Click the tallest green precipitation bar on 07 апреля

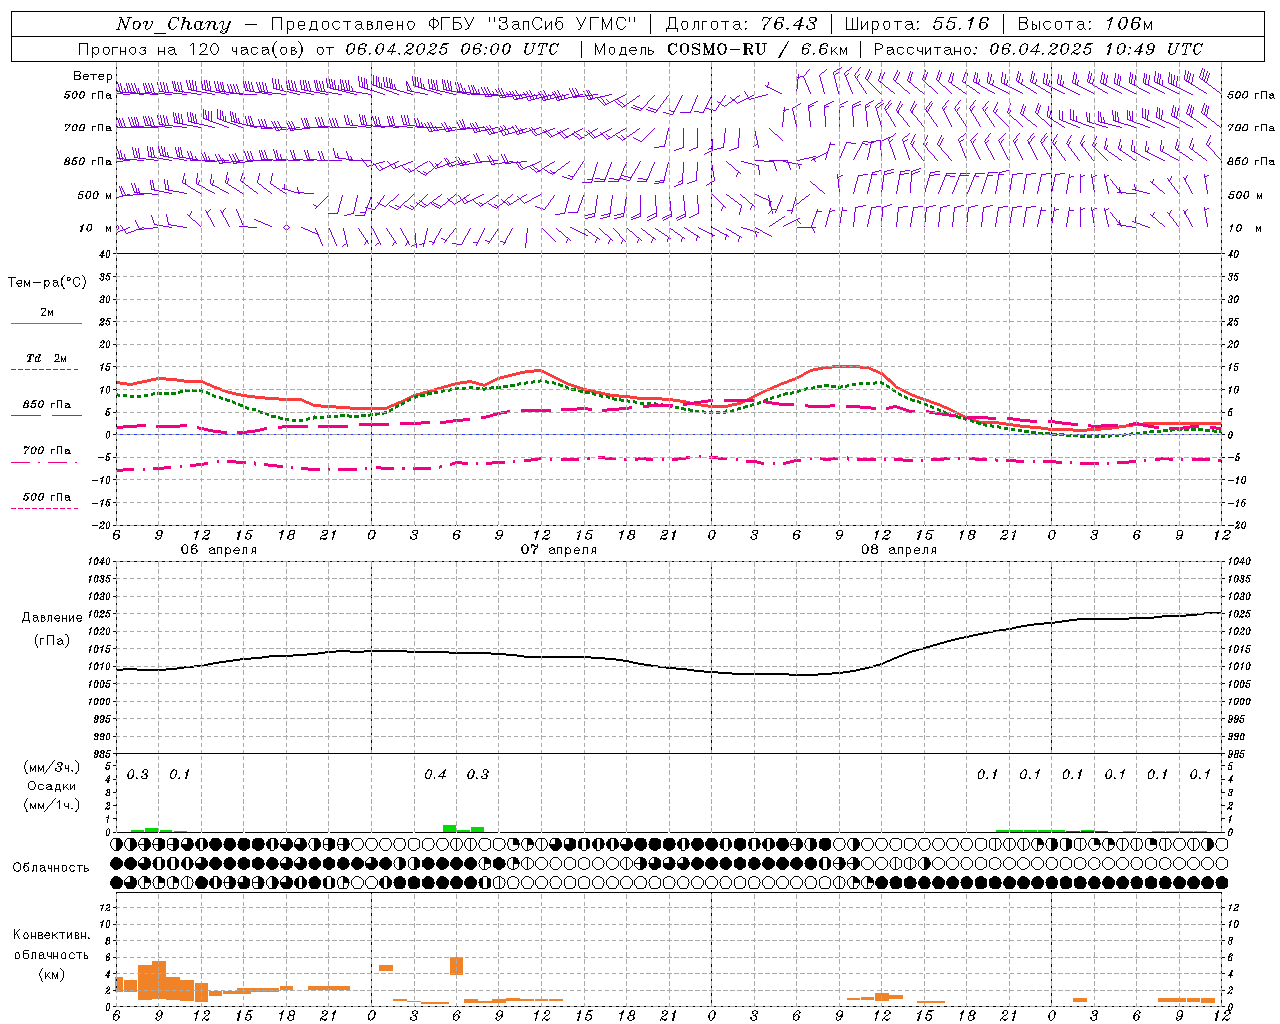[450, 828]
